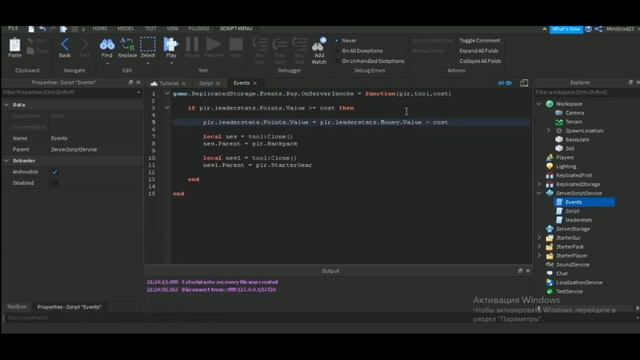
Task: Fold the if block at line 3
Action: (x=167, y=108)
